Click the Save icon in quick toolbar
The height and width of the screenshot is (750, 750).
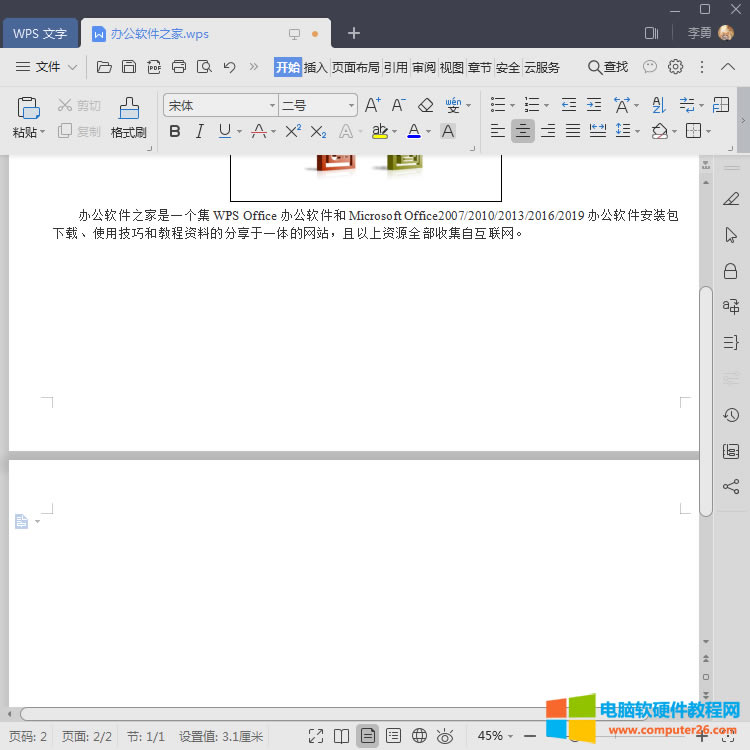[129, 67]
